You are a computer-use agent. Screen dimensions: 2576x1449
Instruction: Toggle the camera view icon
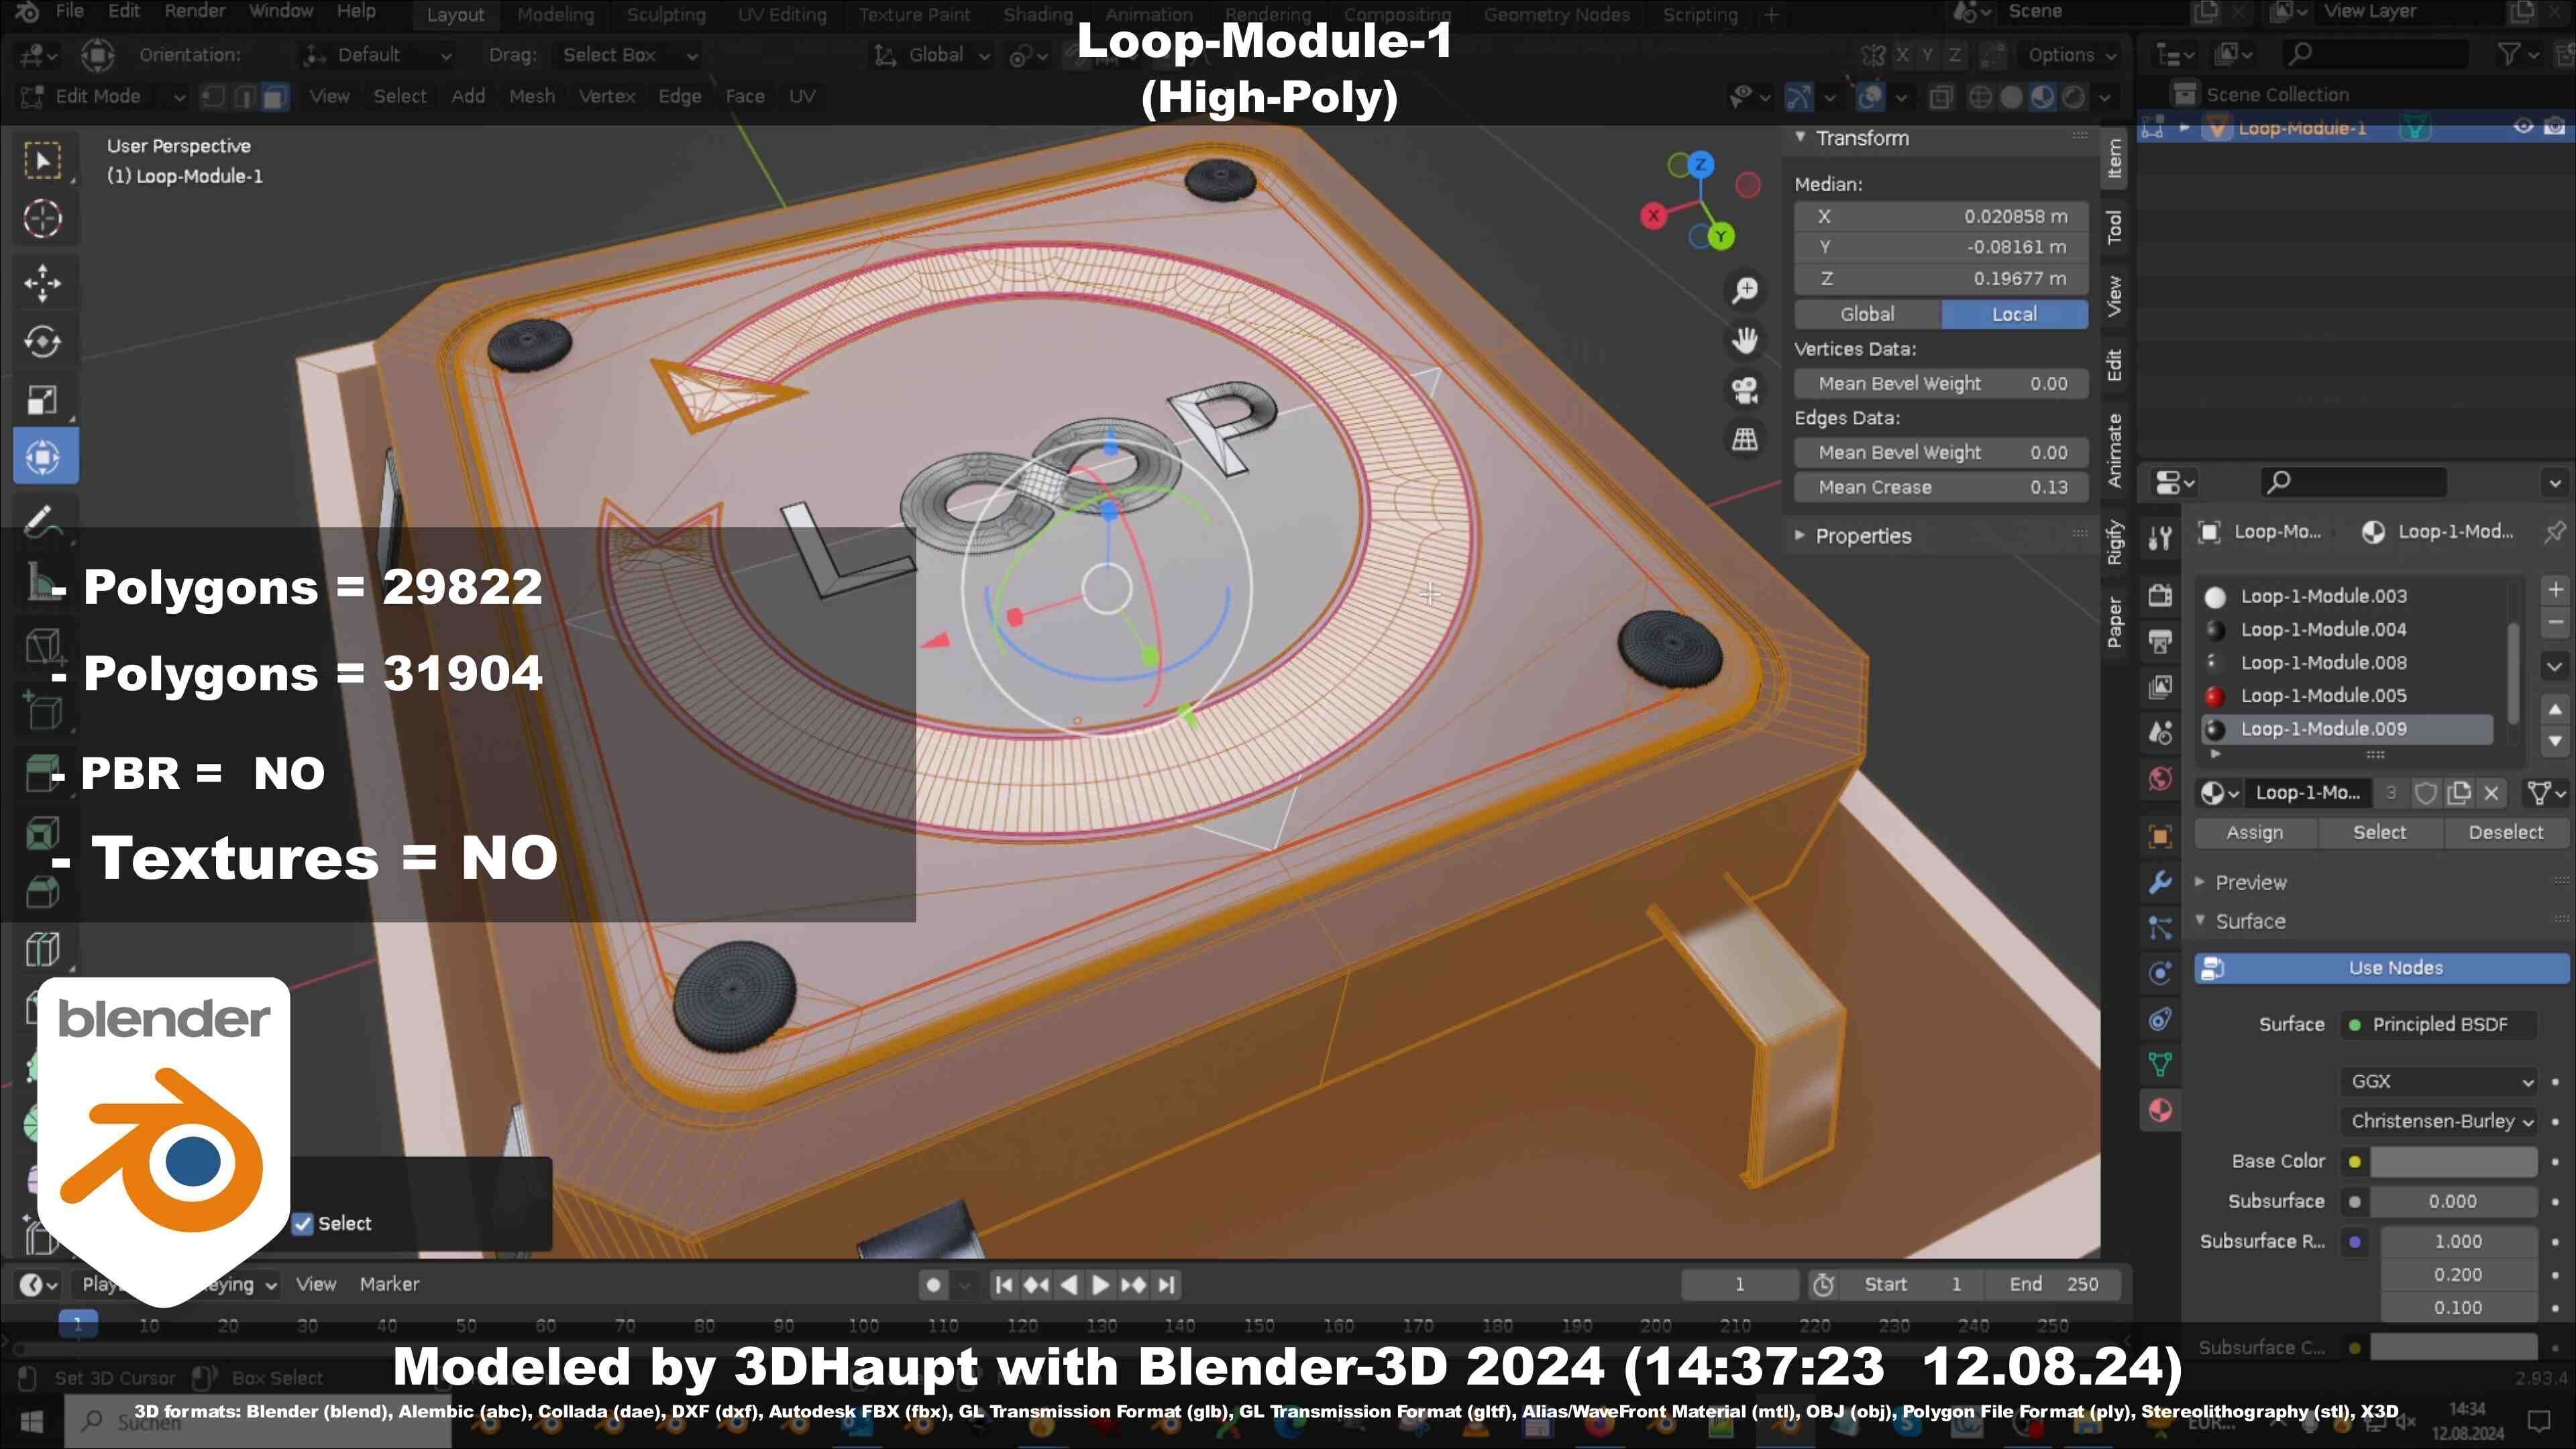1745,390
